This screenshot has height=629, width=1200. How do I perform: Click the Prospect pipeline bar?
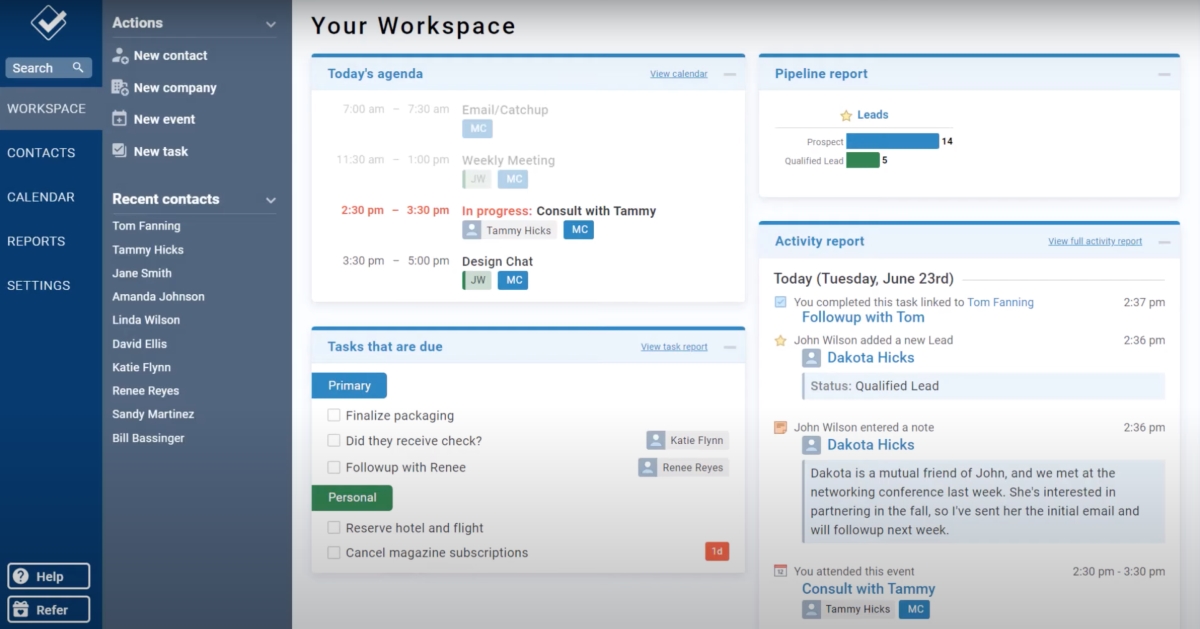click(x=893, y=141)
